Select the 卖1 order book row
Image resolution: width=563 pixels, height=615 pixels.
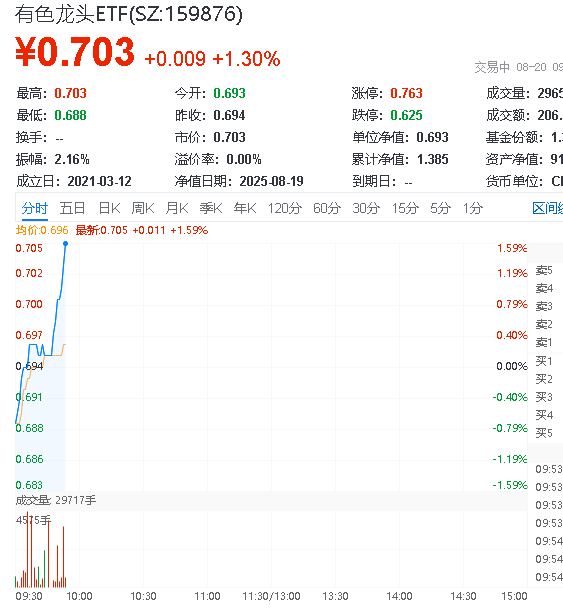tap(545, 342)
